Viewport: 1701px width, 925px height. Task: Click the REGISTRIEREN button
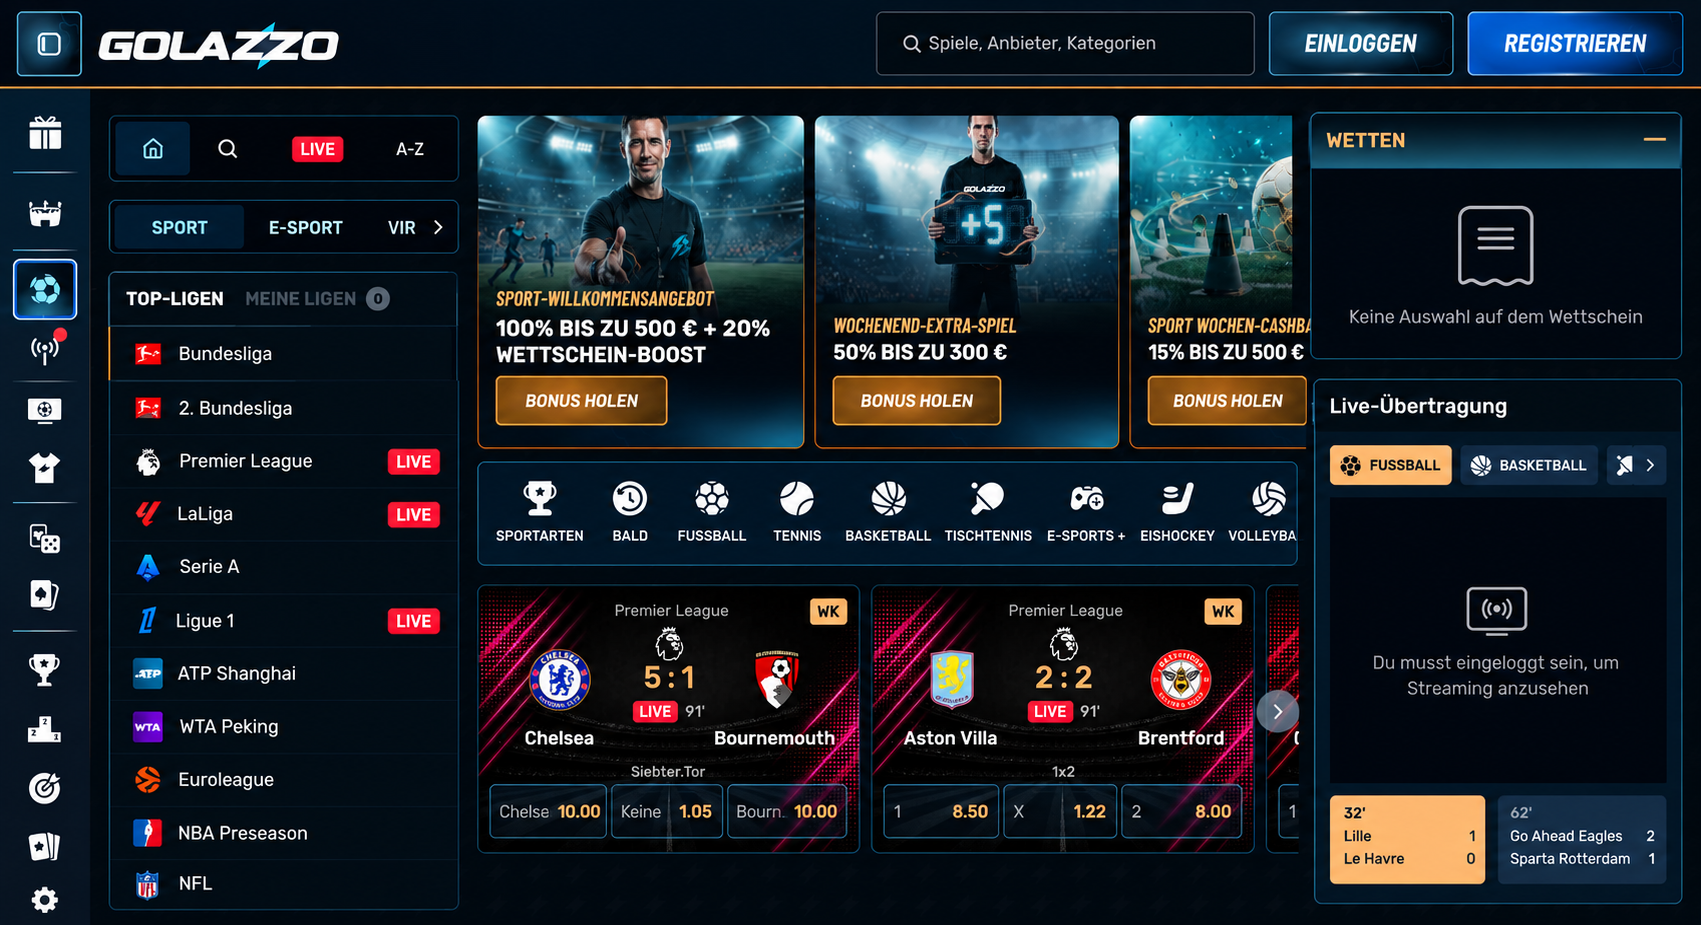(1575, 44)
